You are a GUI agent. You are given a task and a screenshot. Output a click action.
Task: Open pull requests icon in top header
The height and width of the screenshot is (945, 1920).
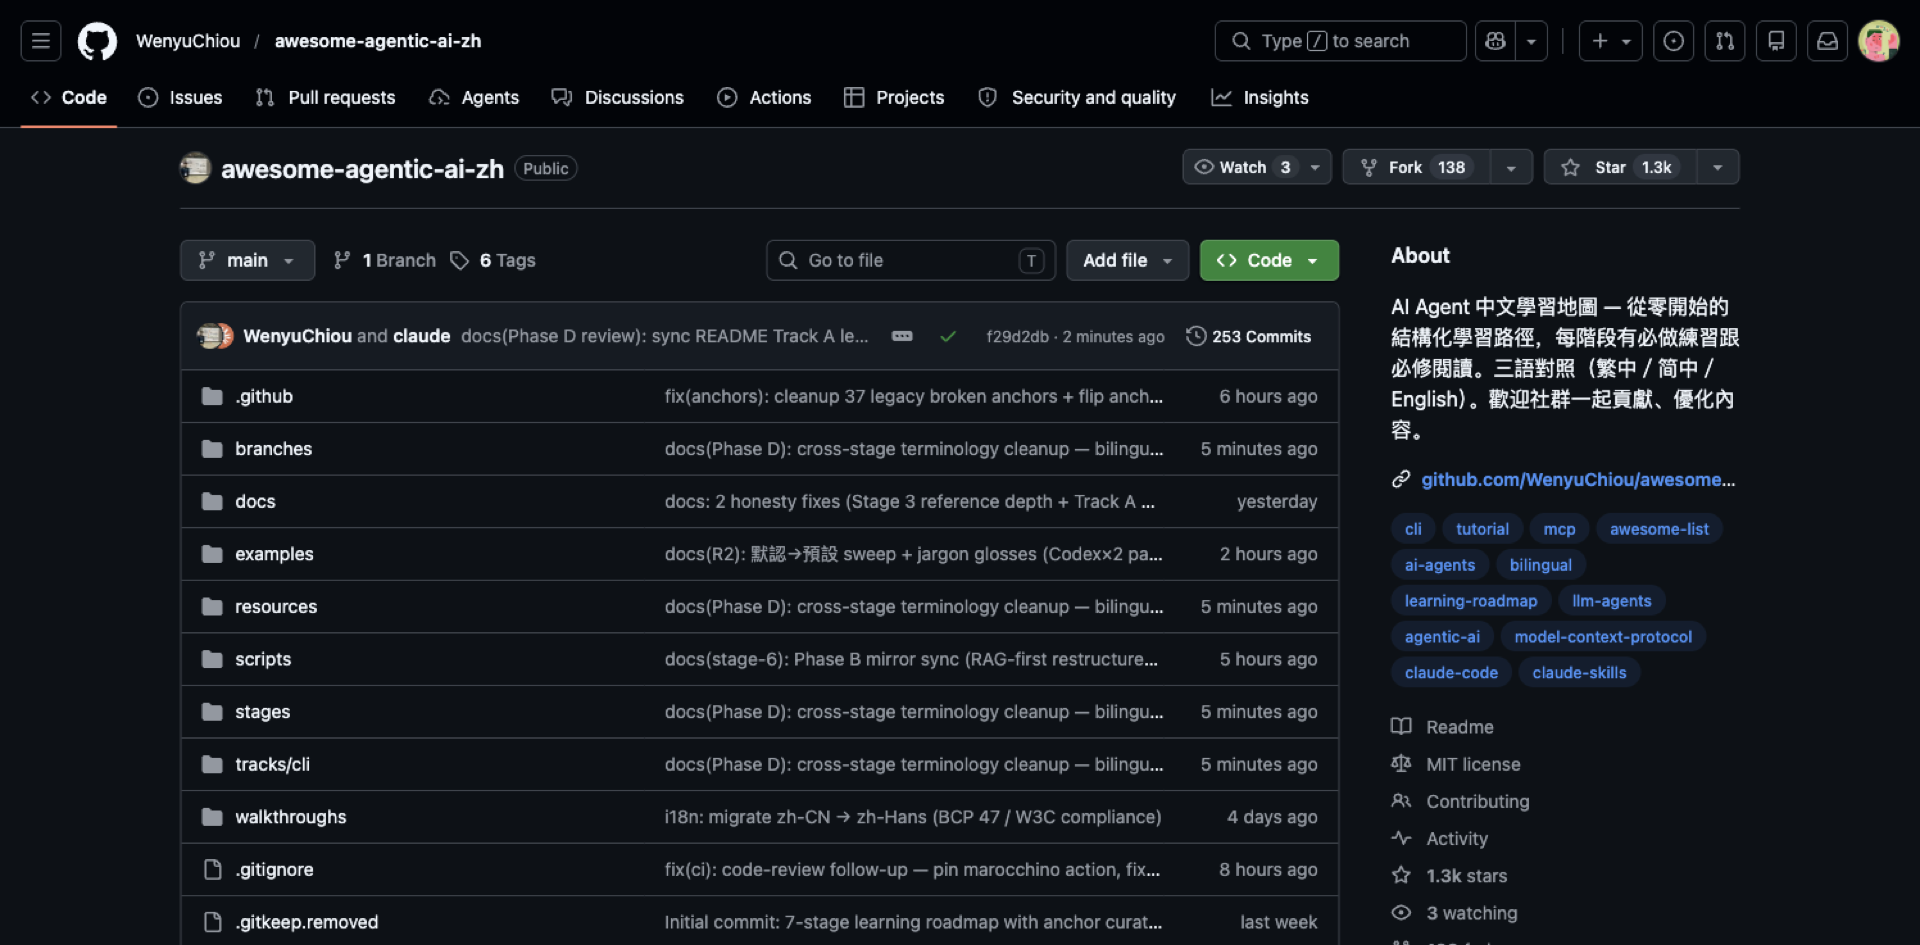1725,41
